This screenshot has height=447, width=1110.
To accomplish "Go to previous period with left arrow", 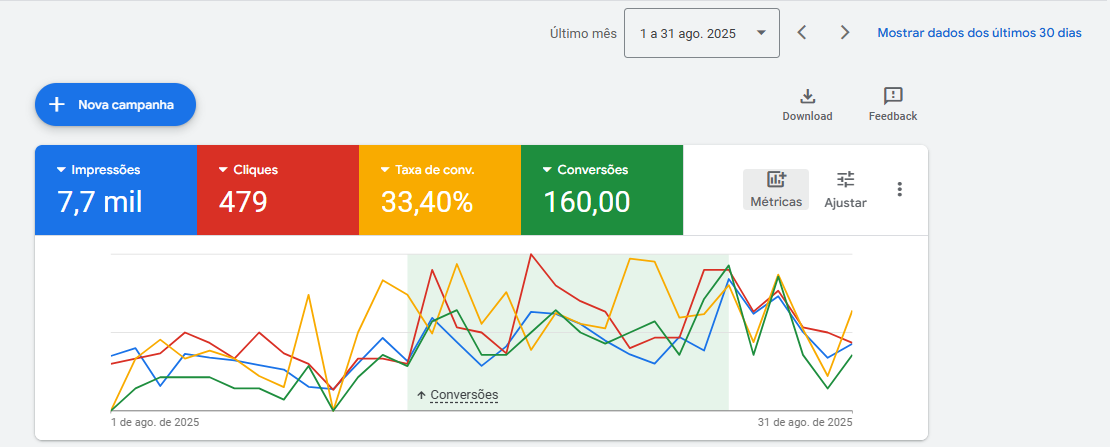I will coord(802,33).
